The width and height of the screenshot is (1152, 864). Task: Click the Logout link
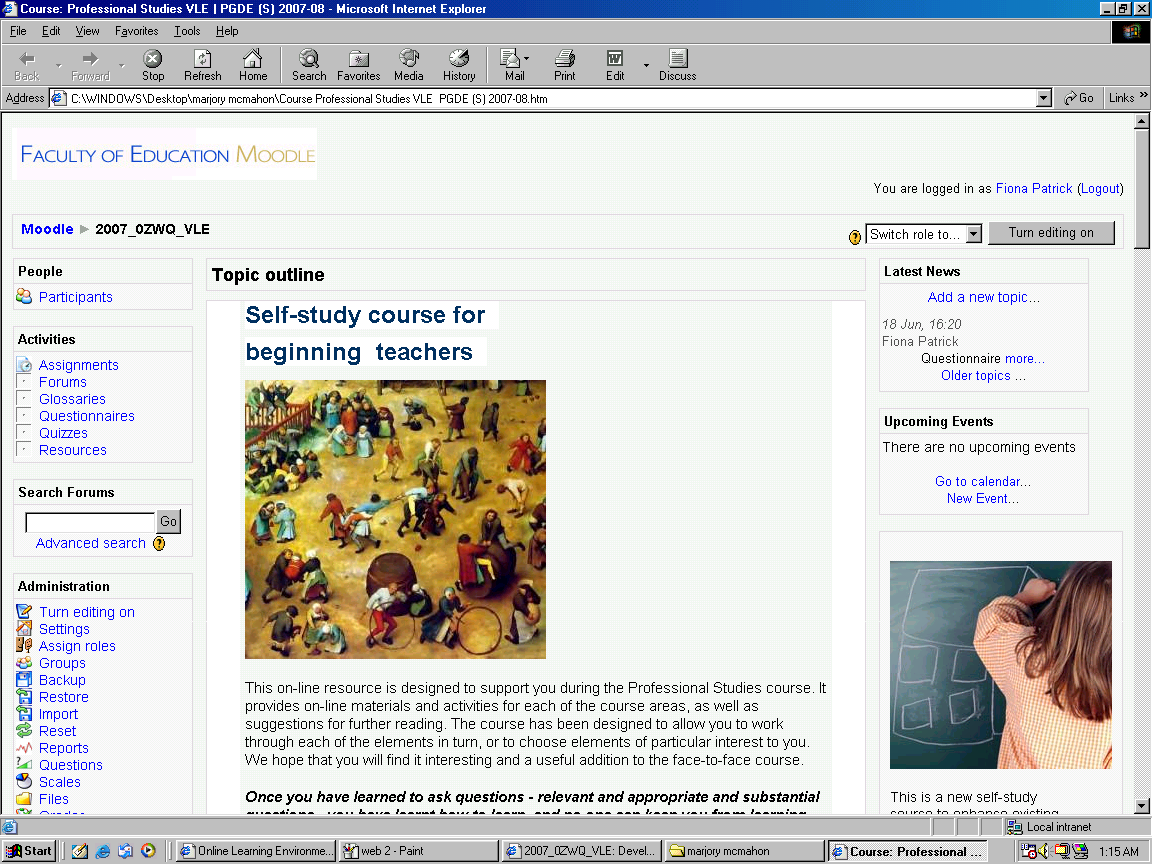[x=1100, y=189]
